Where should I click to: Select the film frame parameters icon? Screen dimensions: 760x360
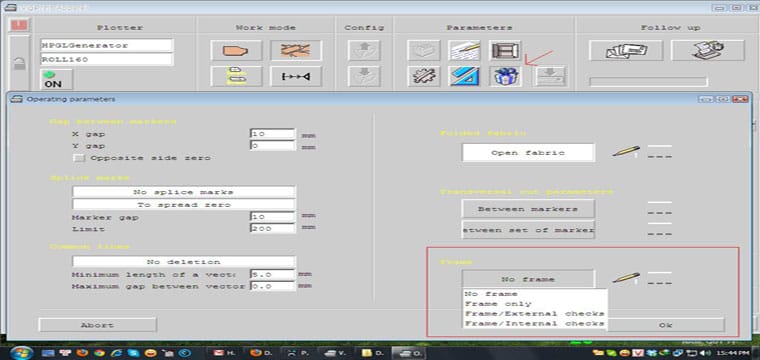[505, 50]
